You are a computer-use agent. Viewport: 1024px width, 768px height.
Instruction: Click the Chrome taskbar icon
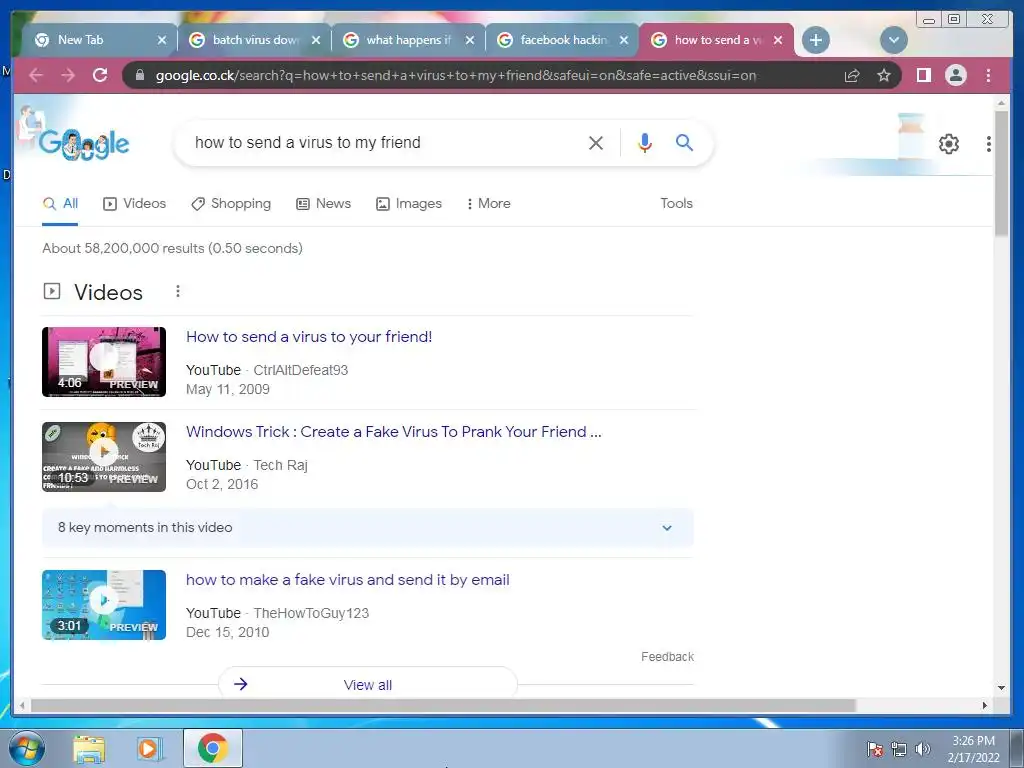[x=213, y=748]
